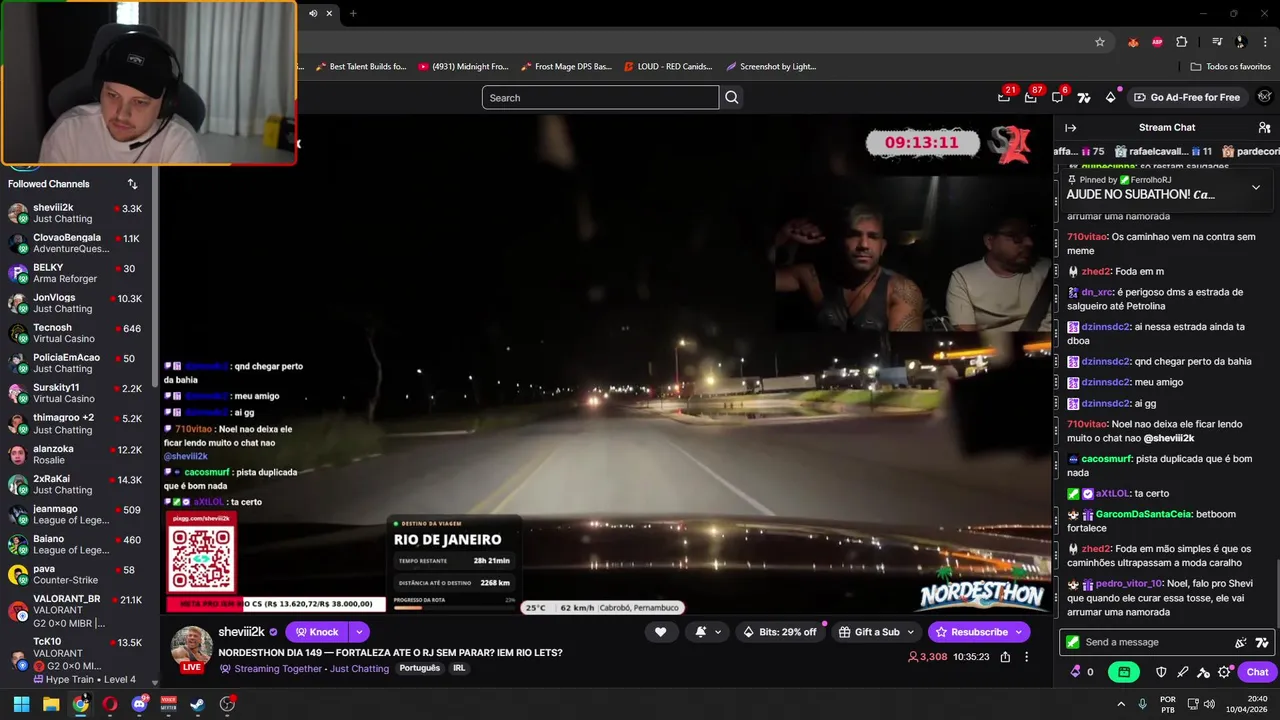The width and height of the screenshot is (1280, 720).
Task: Unfollow using the heart button
Action: tap(661, 632)
